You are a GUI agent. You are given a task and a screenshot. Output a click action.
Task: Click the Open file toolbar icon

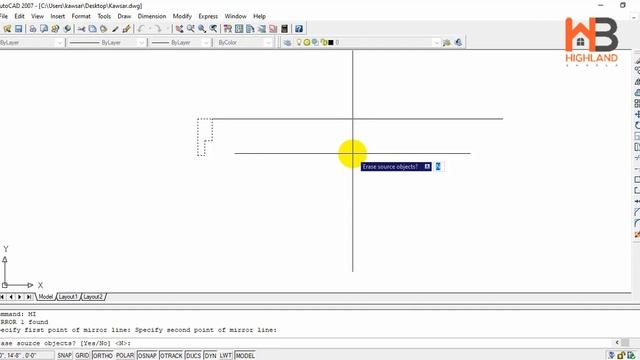point(7,29)
